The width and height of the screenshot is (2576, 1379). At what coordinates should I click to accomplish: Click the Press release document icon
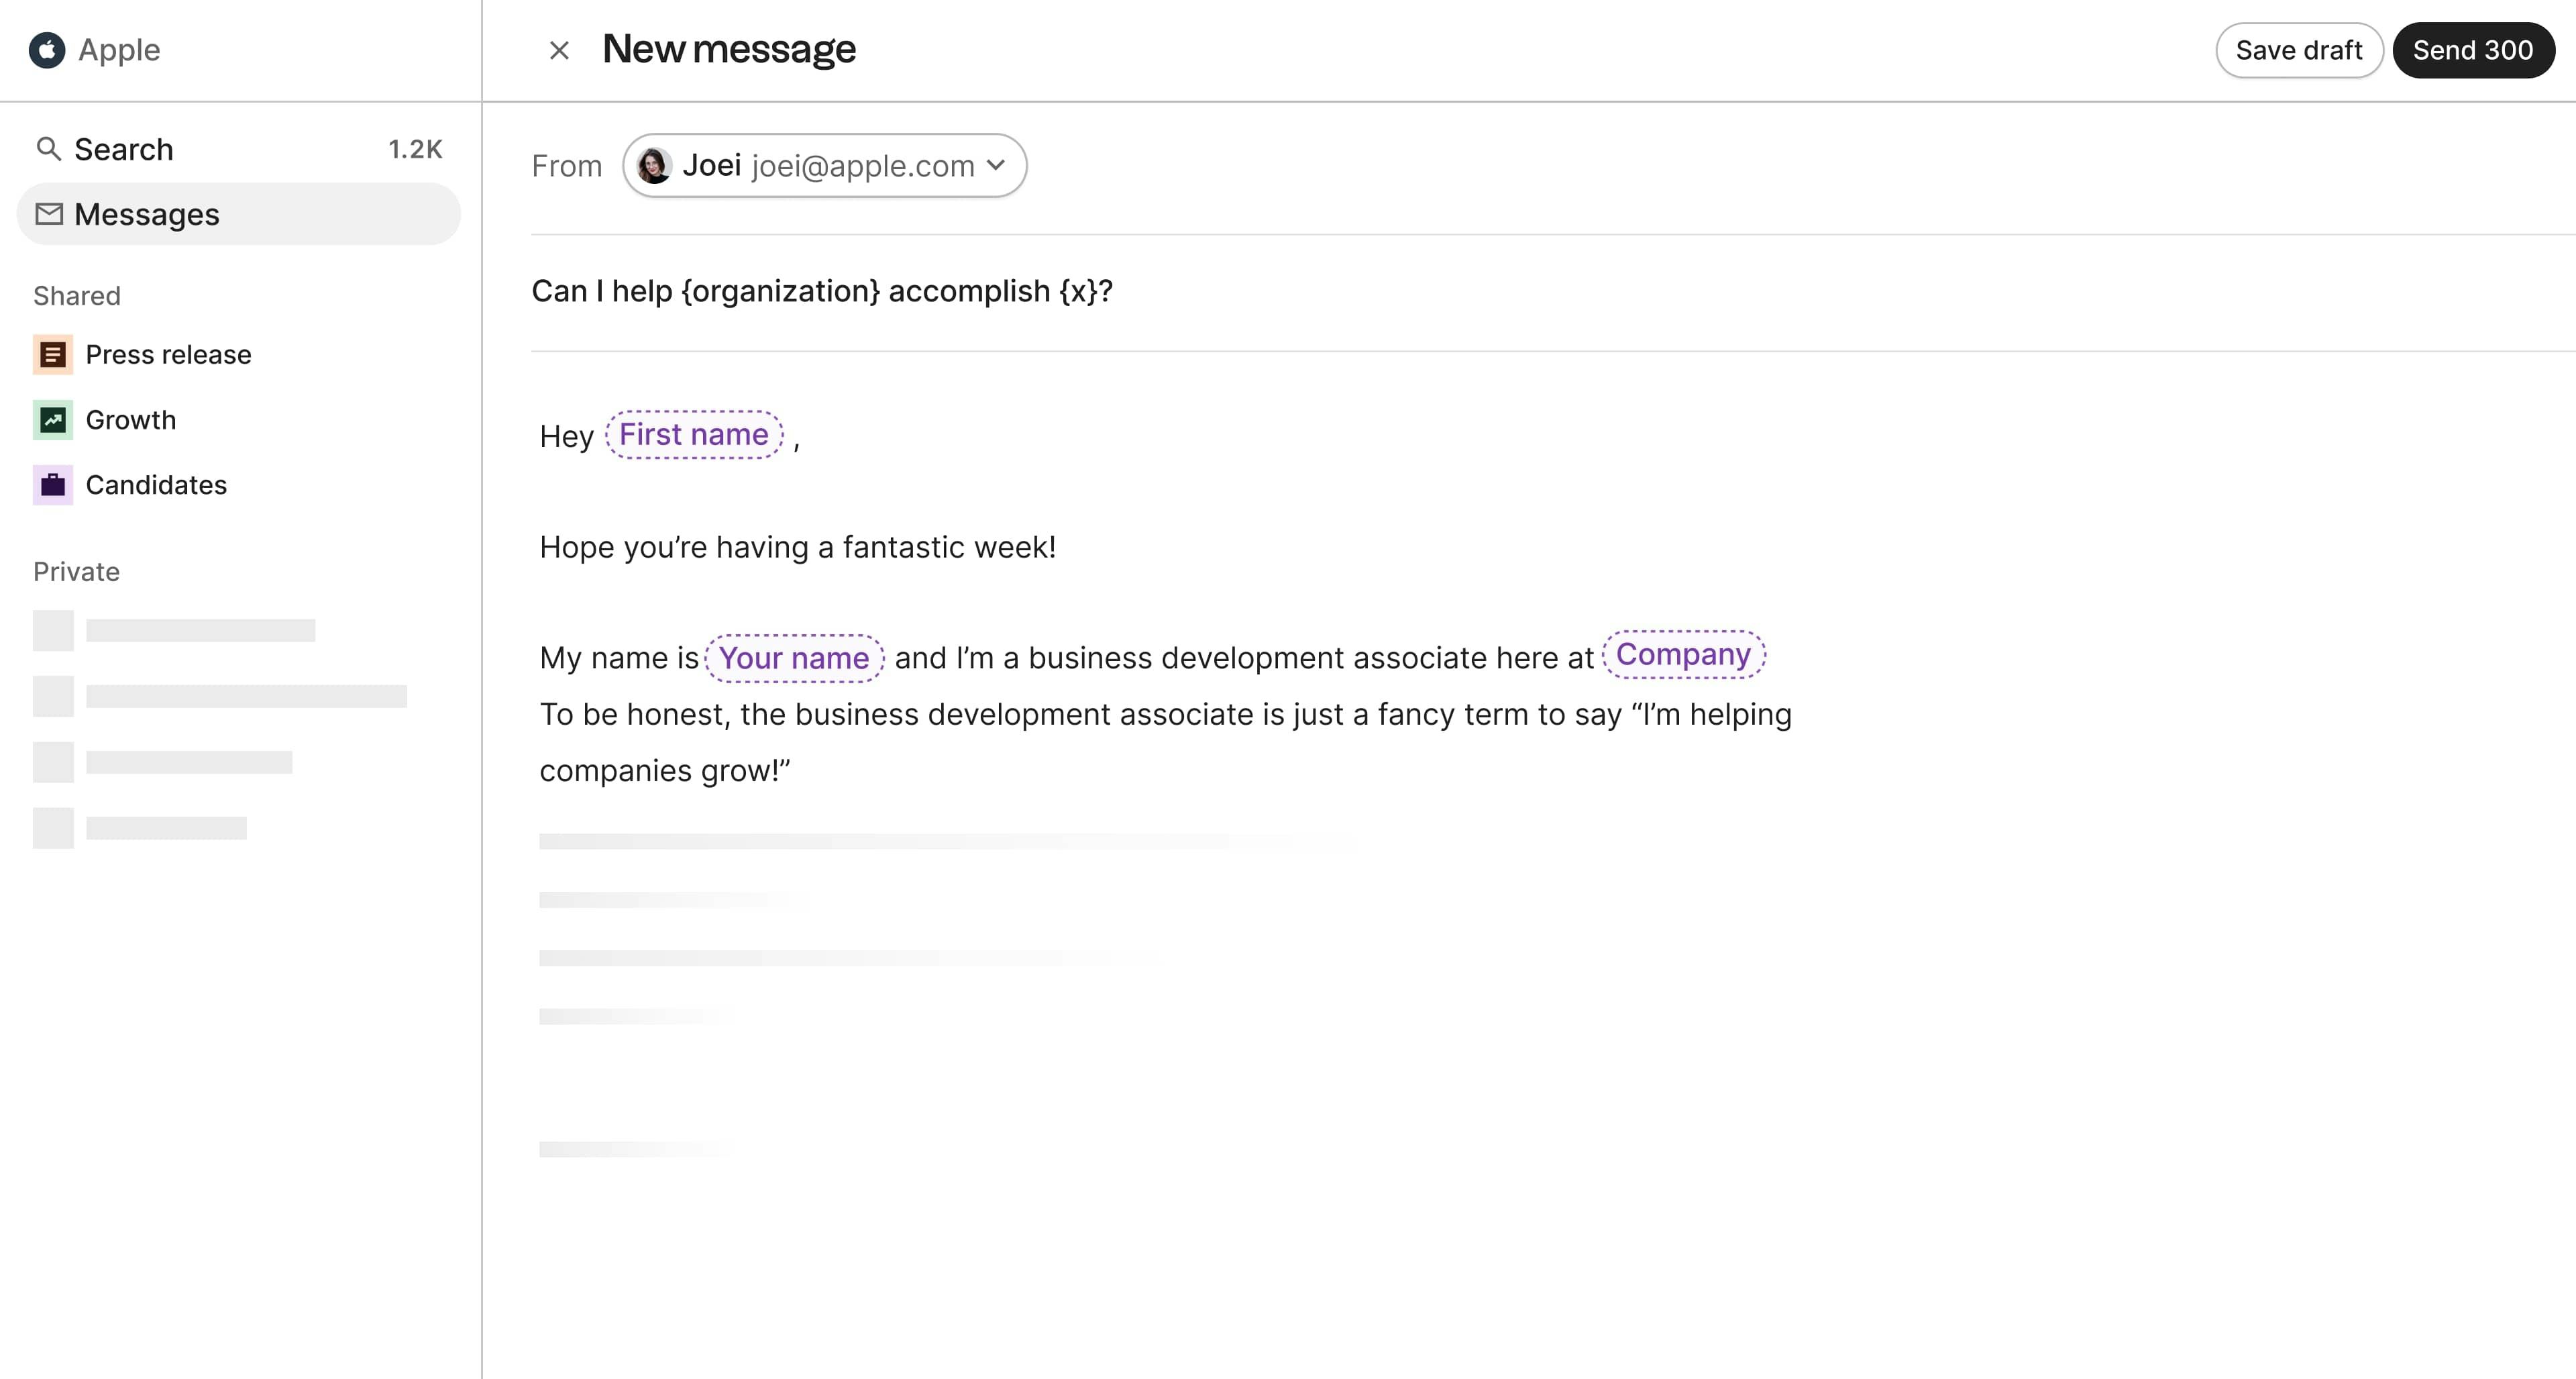click(x=51, y=354)
